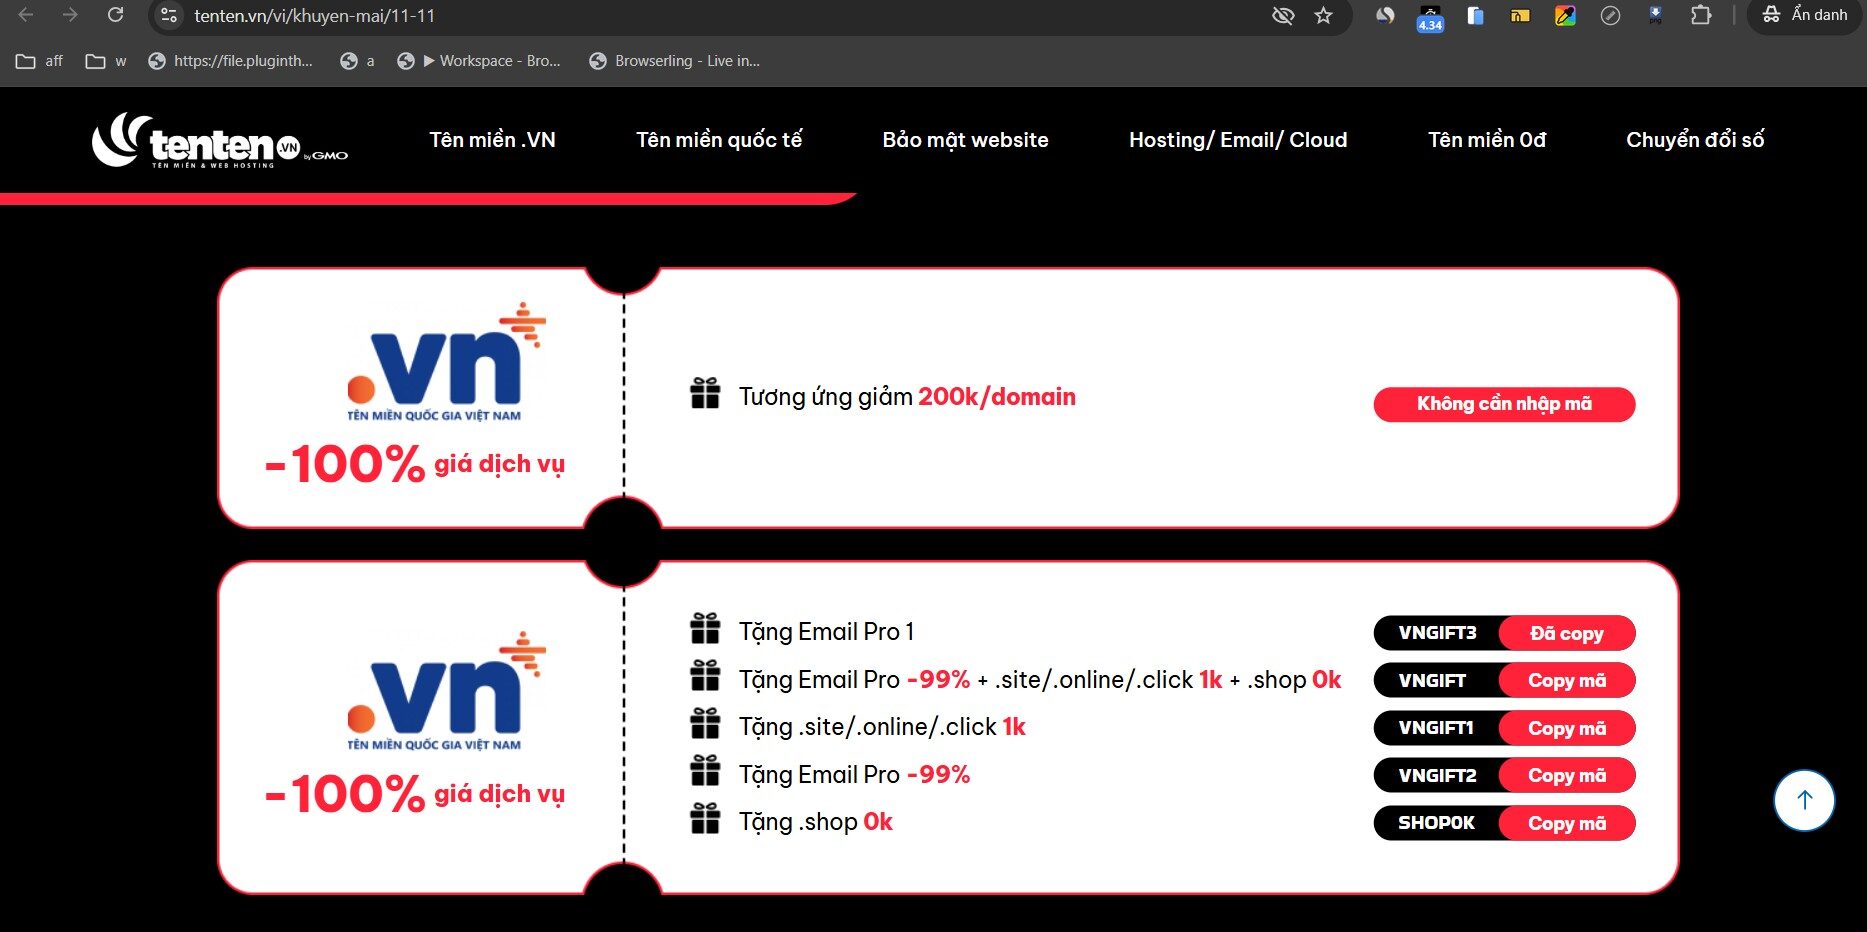This screenshot has height=932, width=1867.
Task: Click the gift icon beside Tặng .shop 0k
Action: coord(706,818)
